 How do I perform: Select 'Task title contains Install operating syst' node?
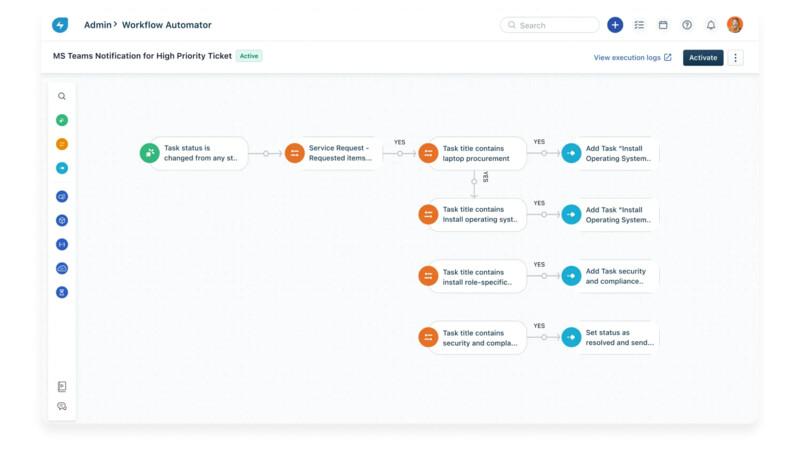(x=472, y=214)
